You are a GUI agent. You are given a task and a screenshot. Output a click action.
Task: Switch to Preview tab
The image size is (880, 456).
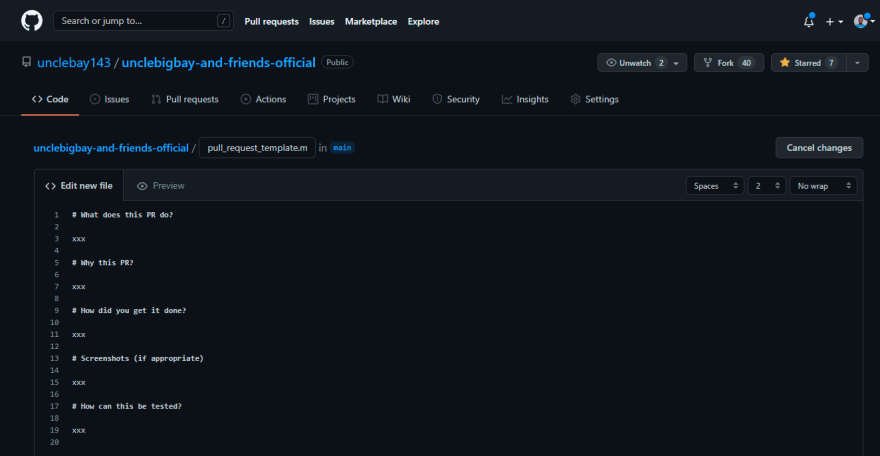tap(161, 186)
